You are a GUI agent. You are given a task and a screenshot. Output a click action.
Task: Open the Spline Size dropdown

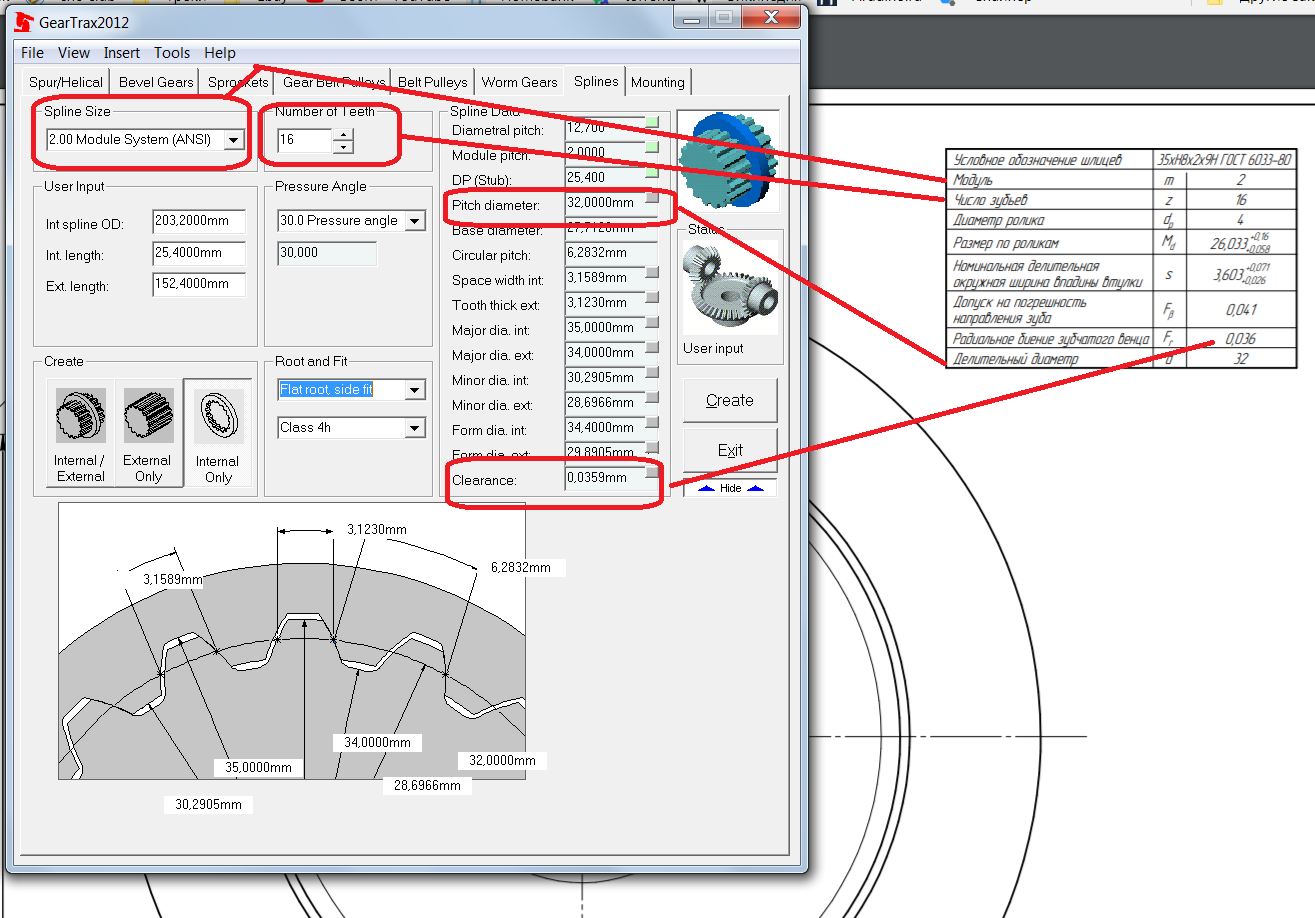click(x=233, y=140)
